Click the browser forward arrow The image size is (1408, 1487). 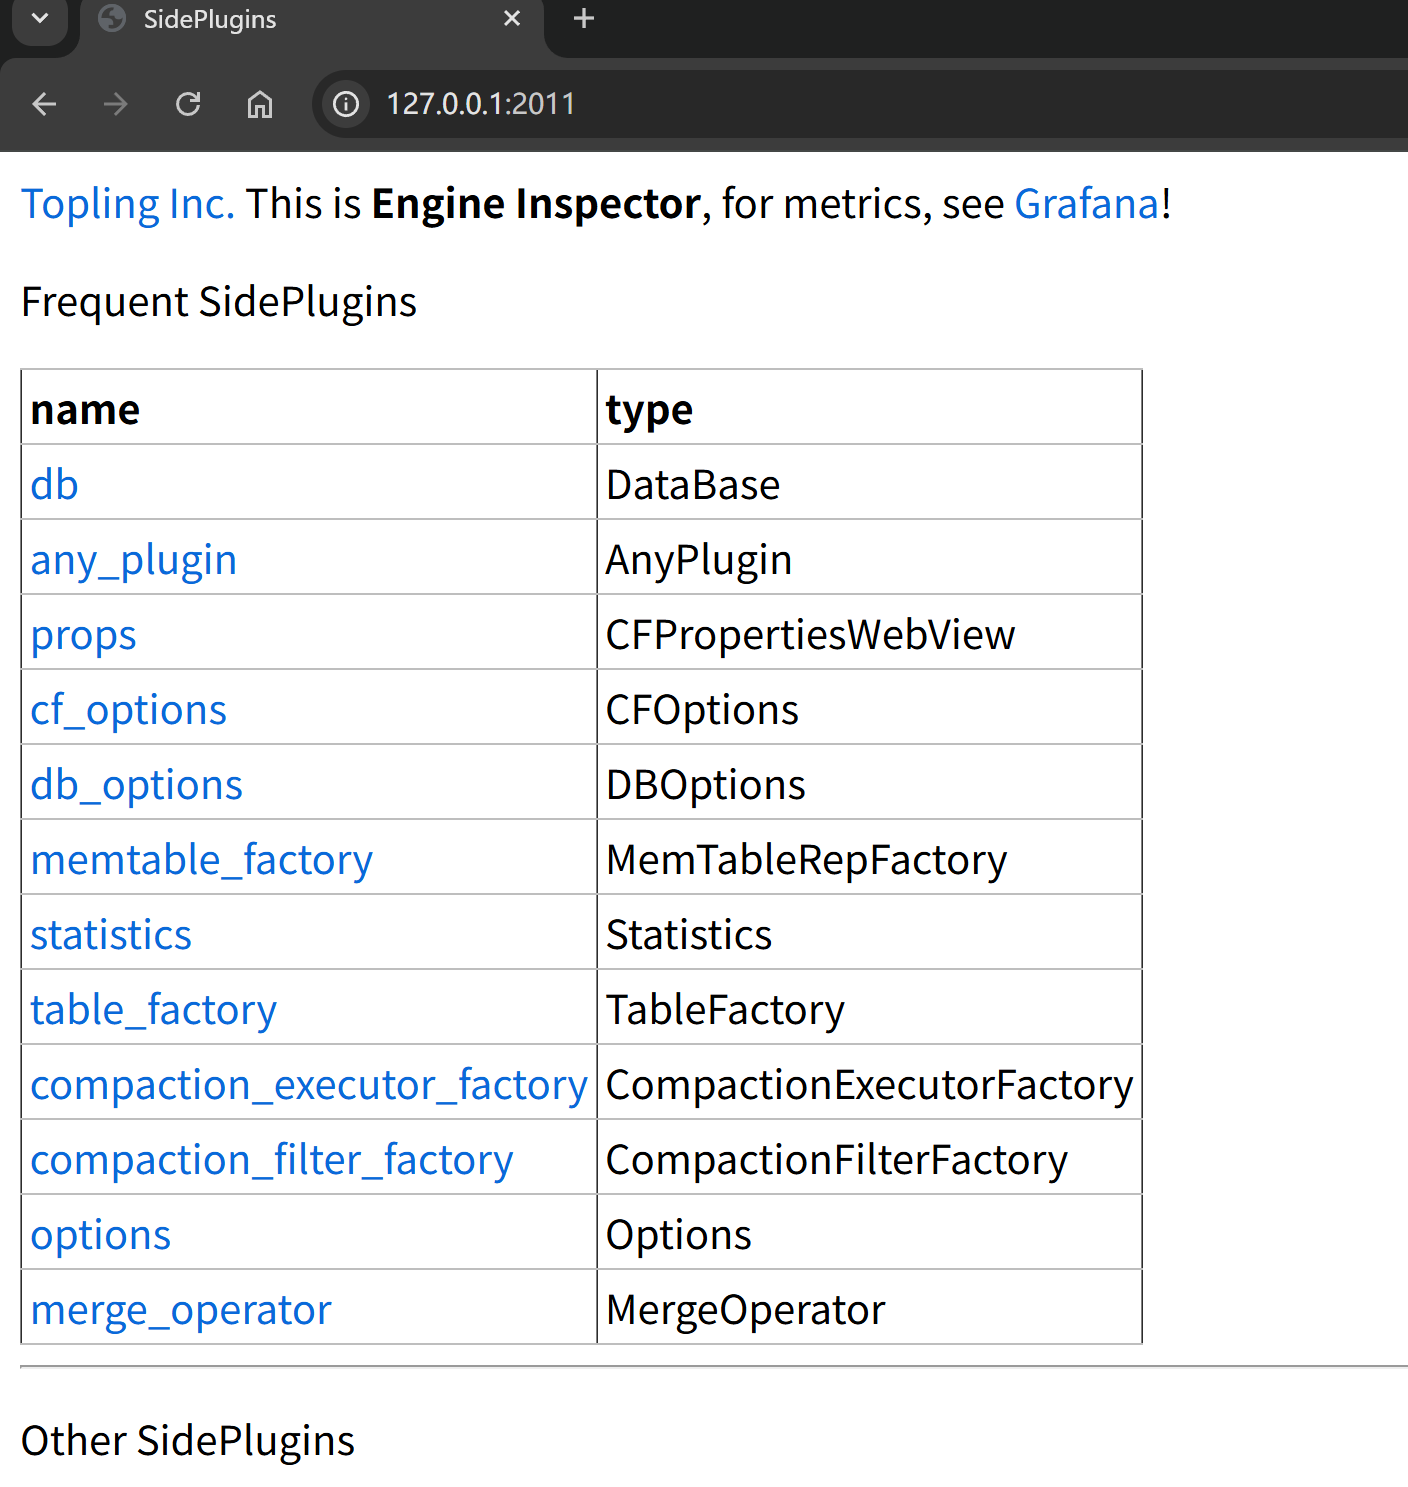[x=116, y=104]
